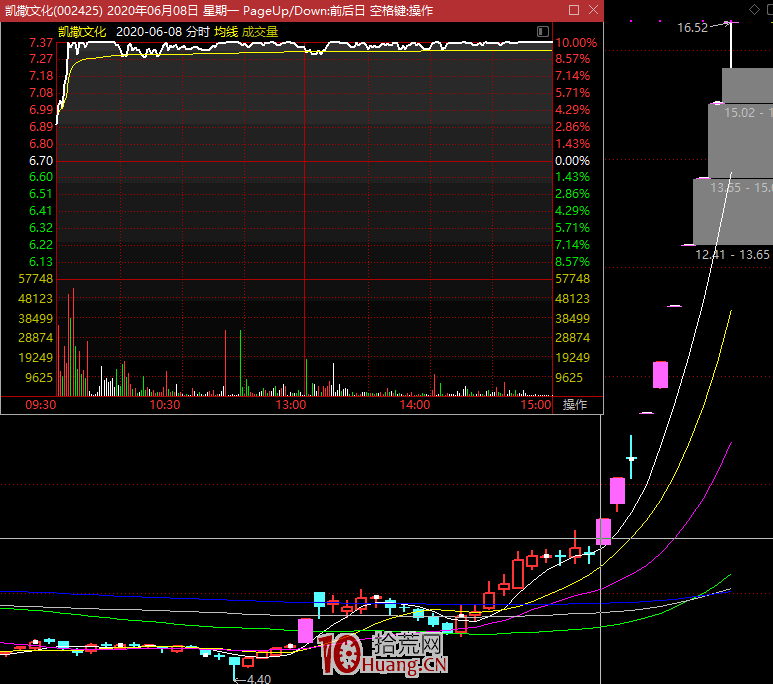Click the 均线 legend label

pyautogui.click(x=226, y=32)
